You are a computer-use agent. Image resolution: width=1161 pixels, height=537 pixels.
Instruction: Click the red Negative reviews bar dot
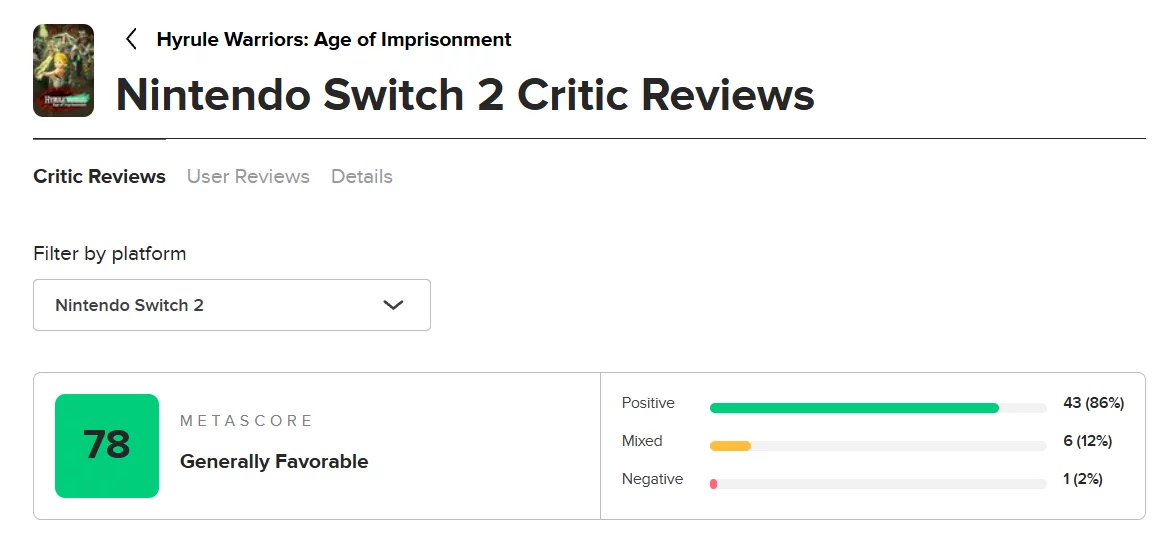(x=714, y=484)
